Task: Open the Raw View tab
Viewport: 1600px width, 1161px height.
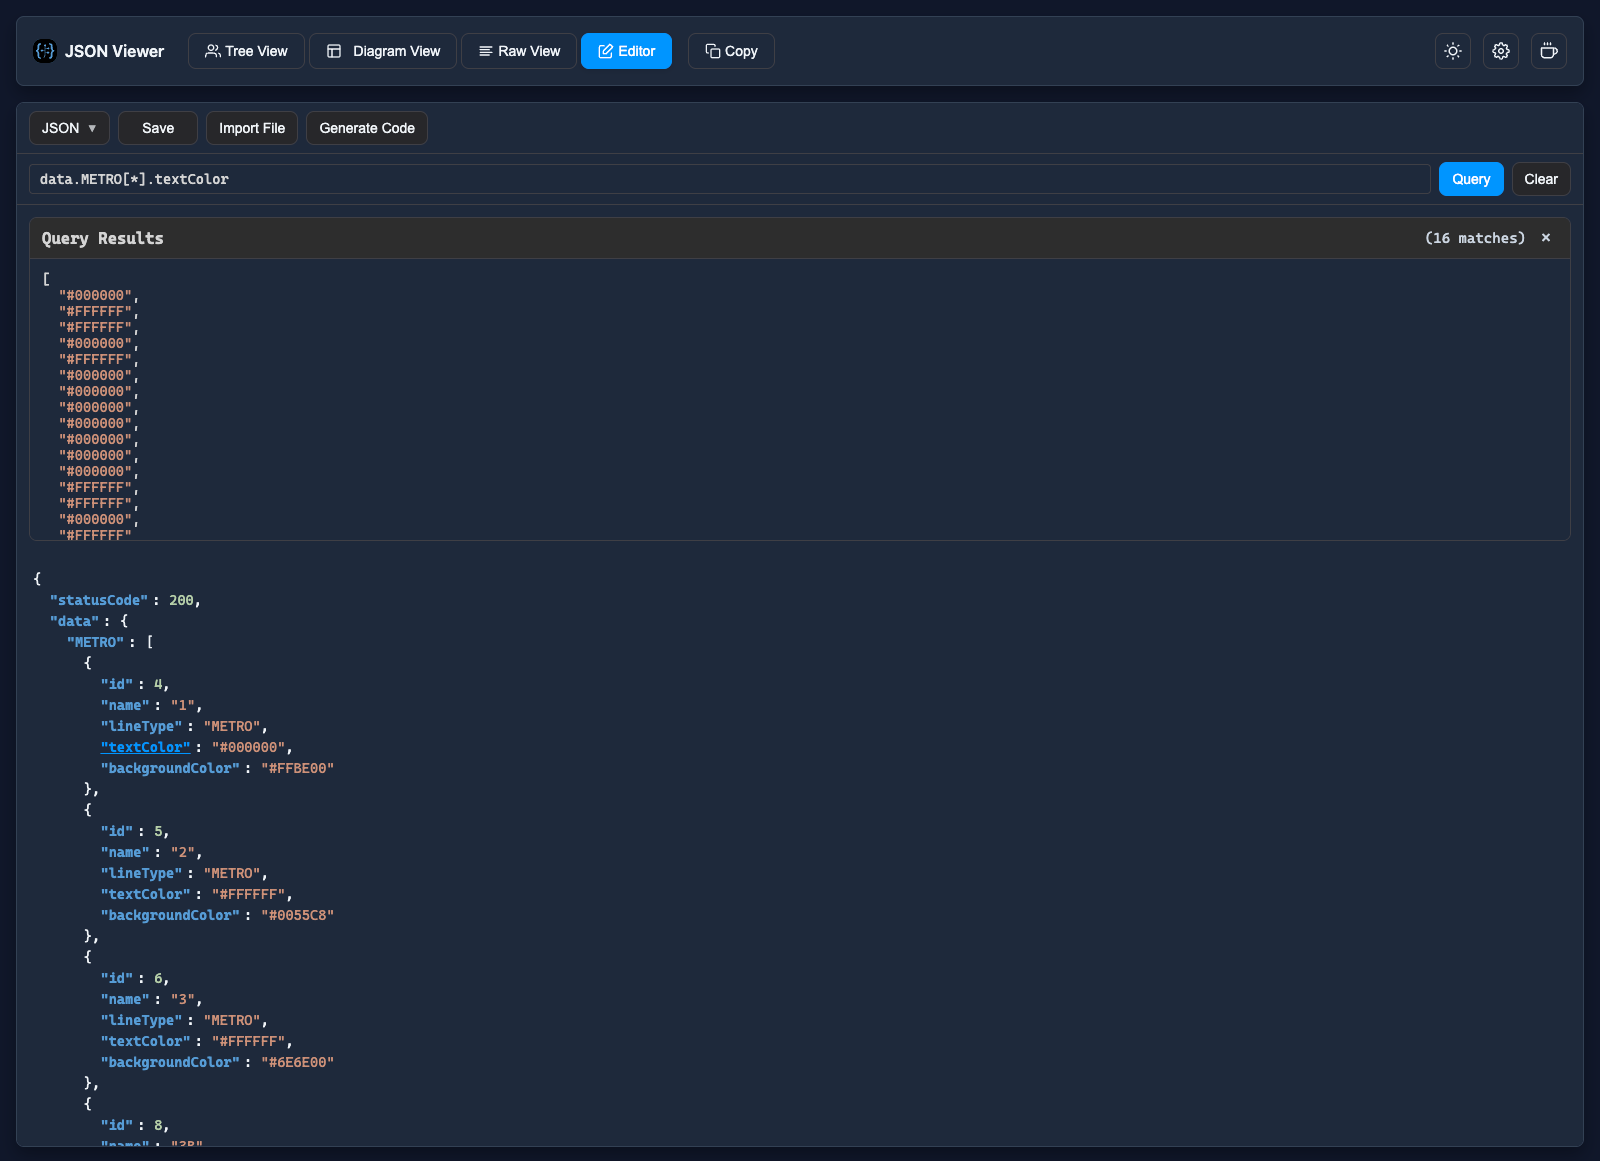Action: coord(519,51)
